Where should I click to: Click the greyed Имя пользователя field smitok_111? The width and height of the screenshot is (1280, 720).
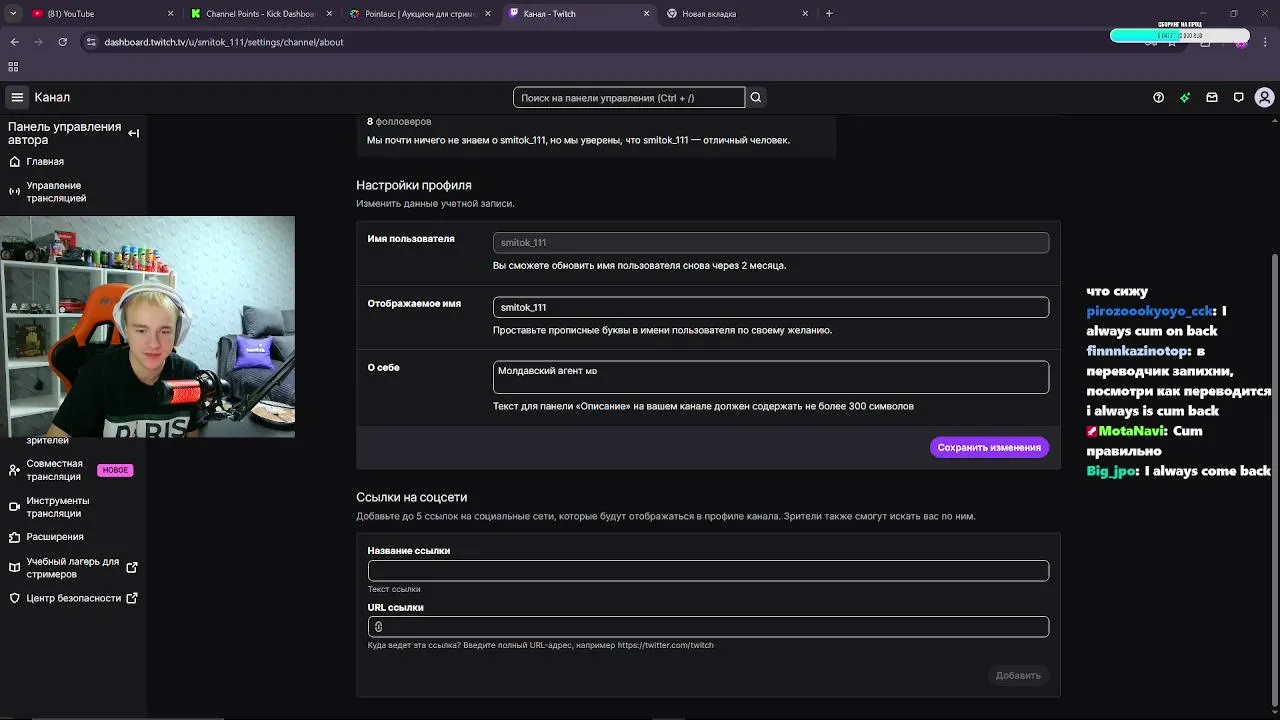(x=771, y=242)
